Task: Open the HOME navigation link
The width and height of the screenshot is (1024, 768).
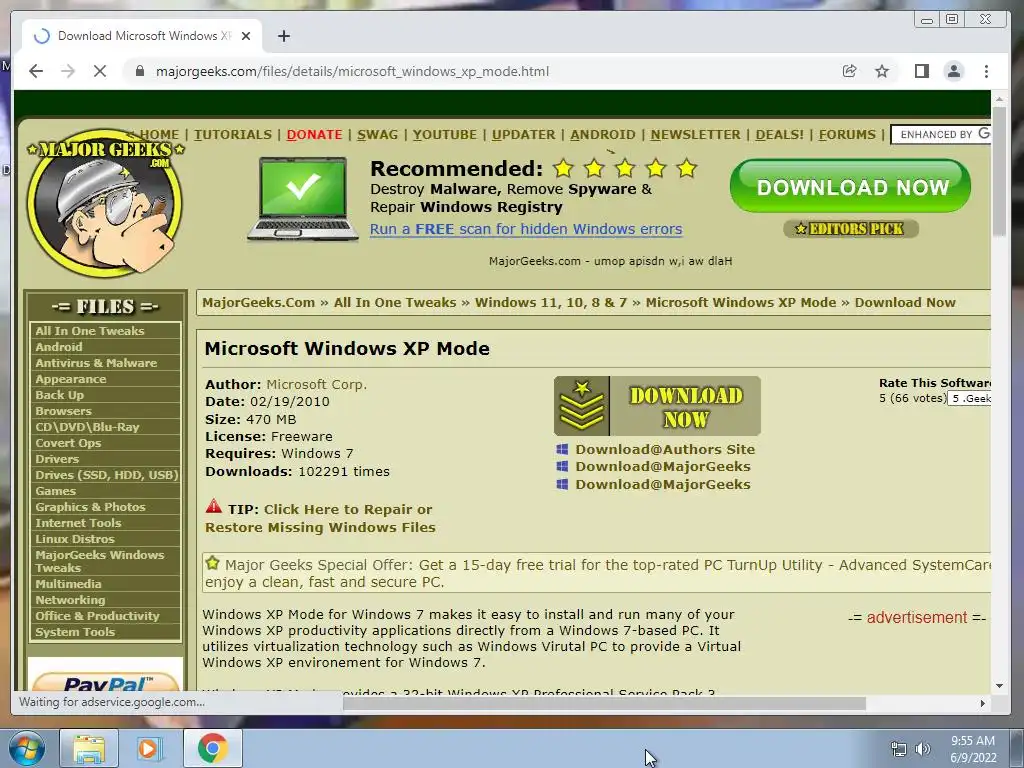Action: tap(159, 135)
